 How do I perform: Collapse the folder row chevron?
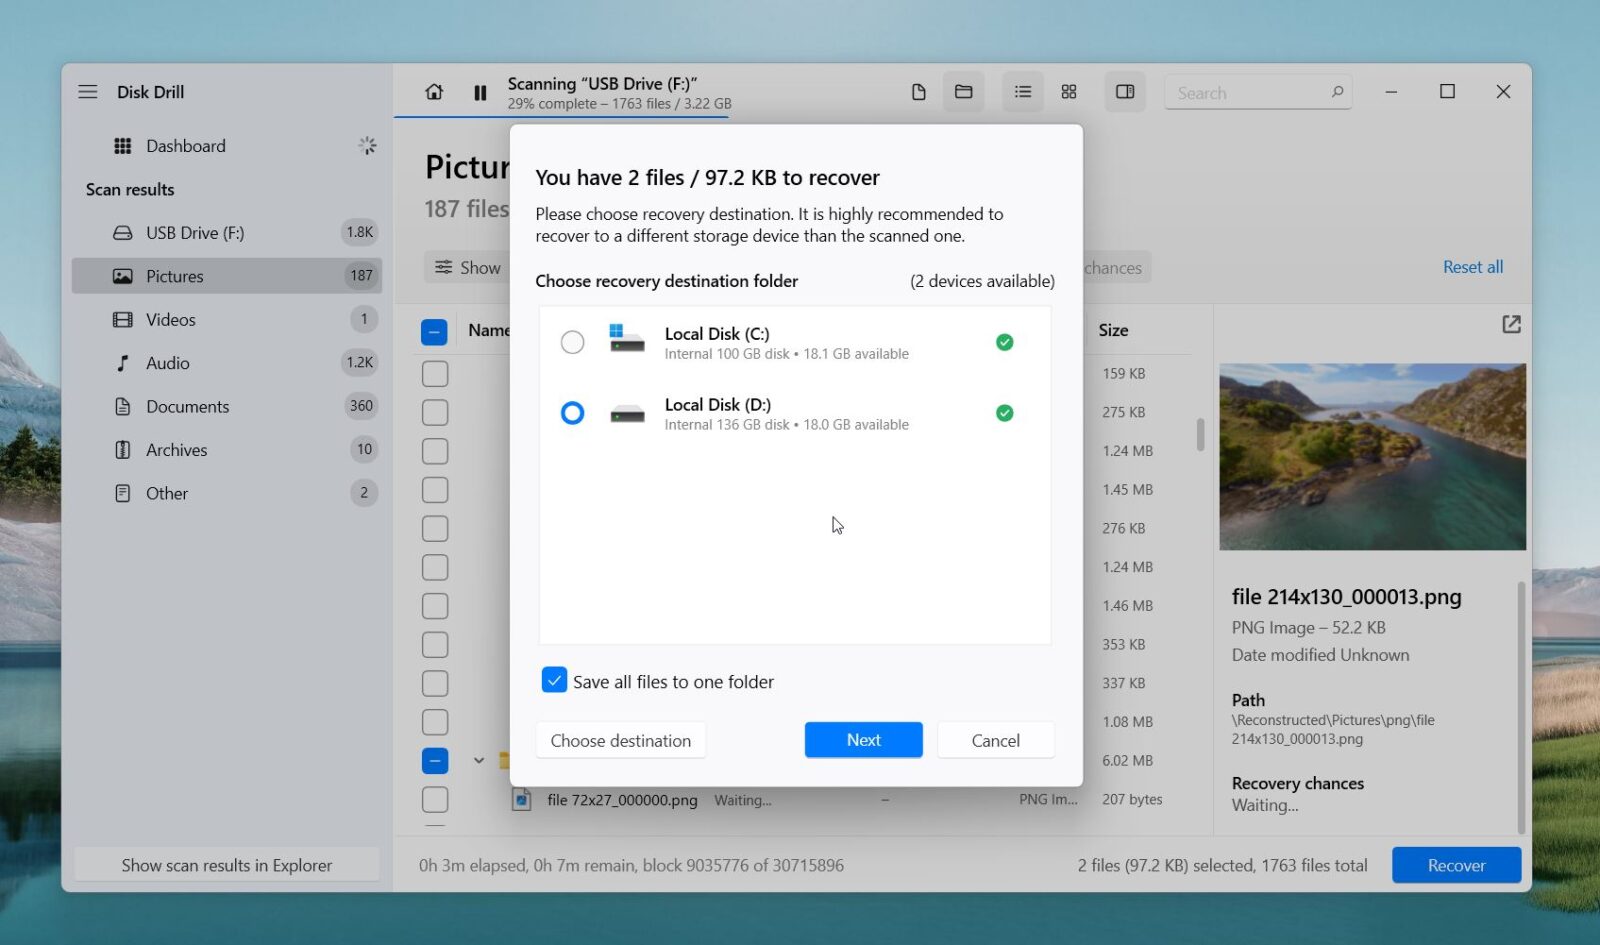479,761
